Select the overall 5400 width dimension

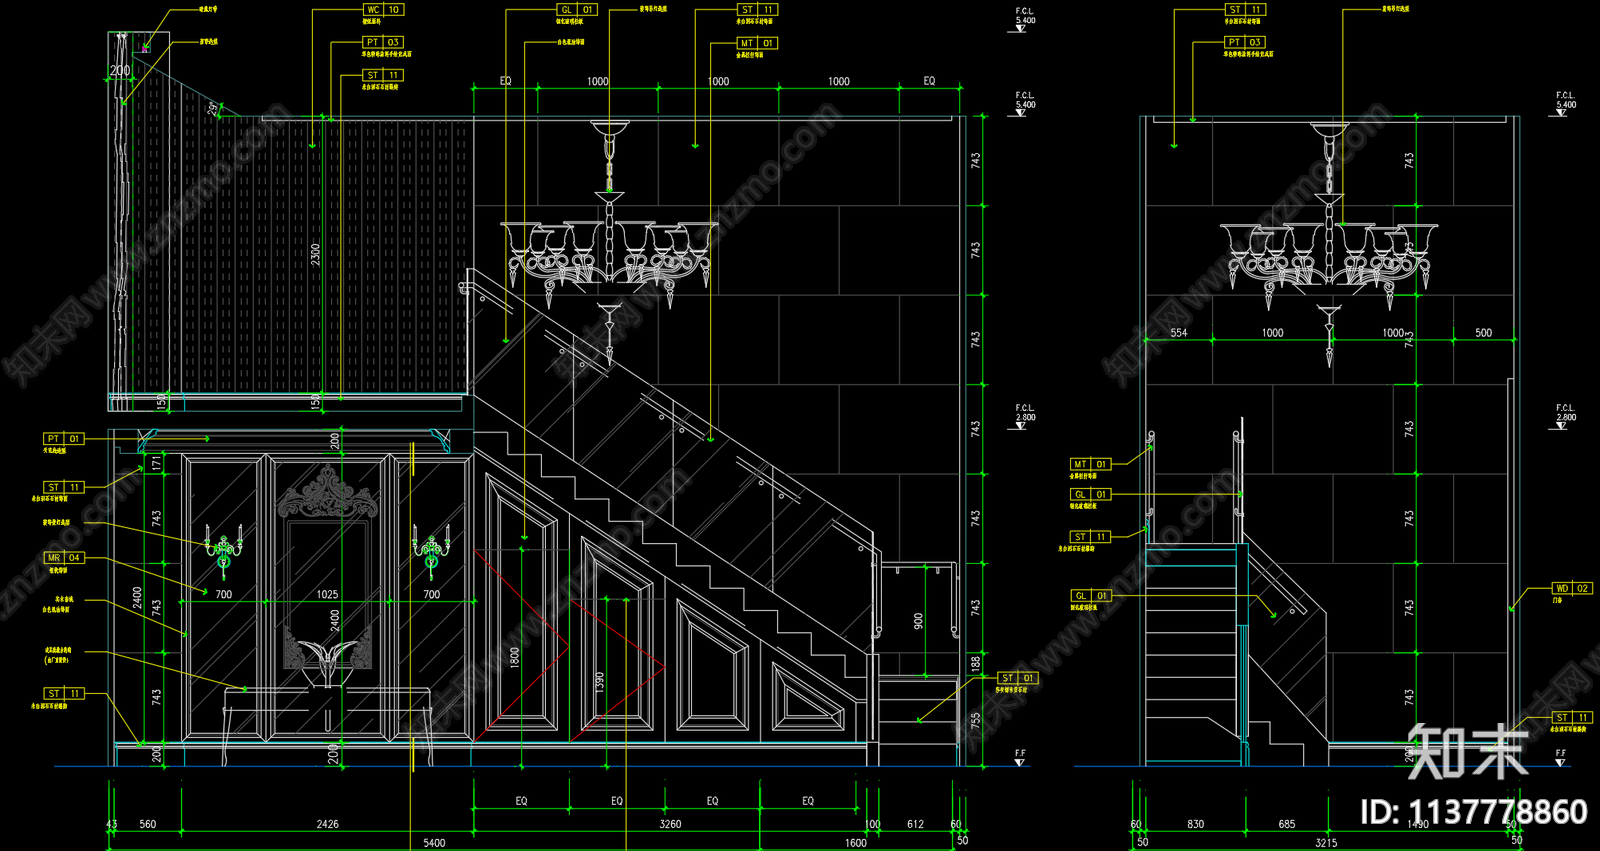click(x=434, y=843)
